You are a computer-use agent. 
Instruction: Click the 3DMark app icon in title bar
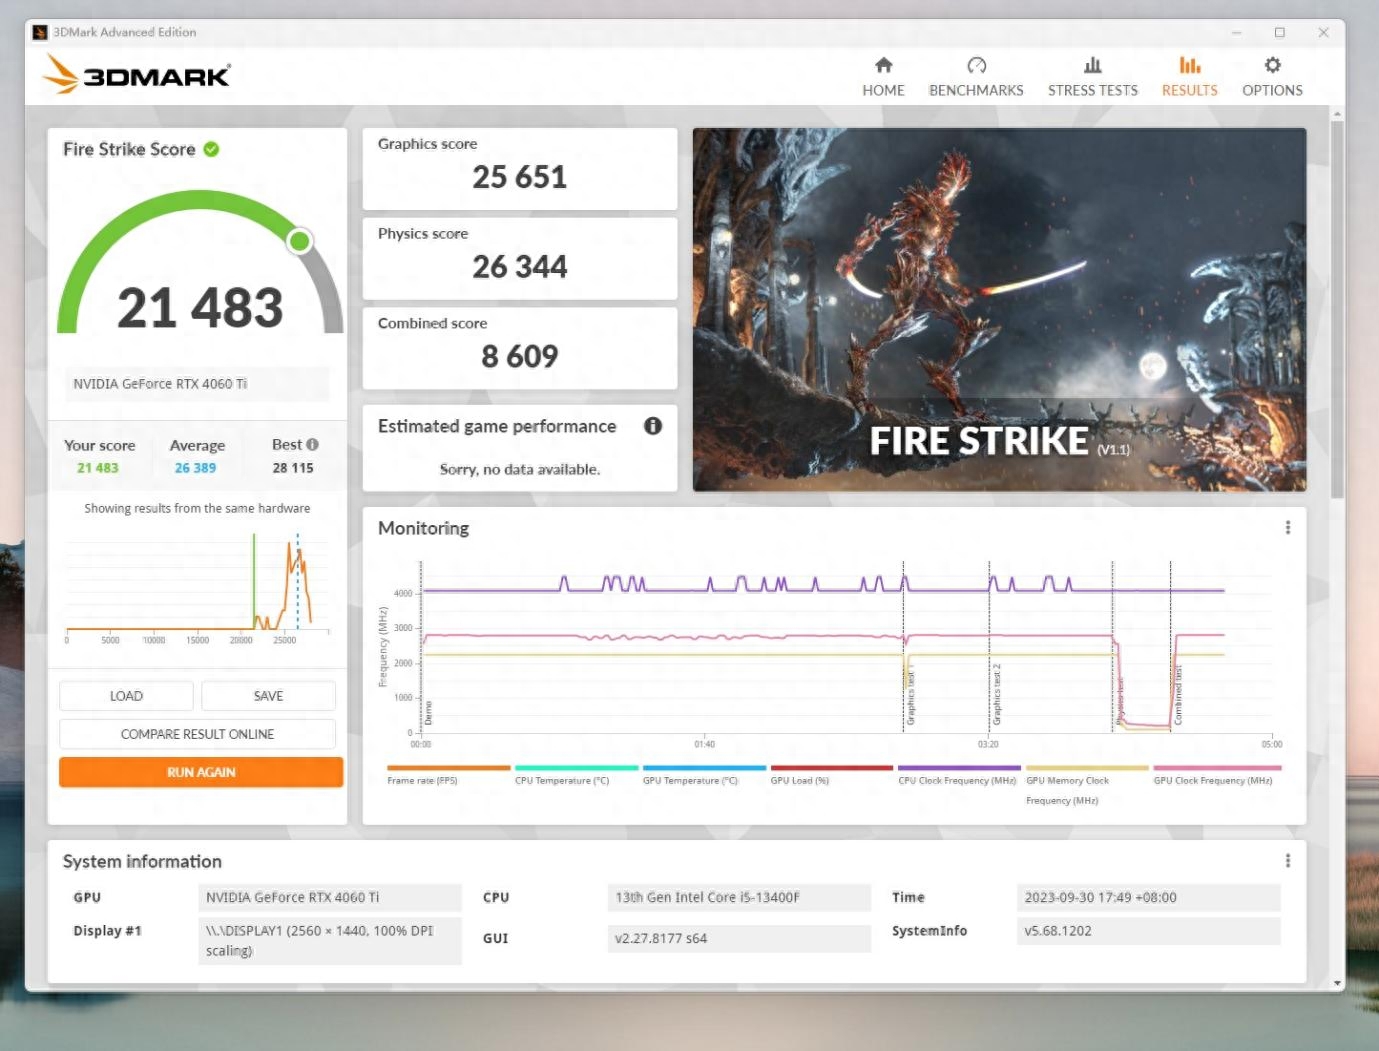pos(40,32)
